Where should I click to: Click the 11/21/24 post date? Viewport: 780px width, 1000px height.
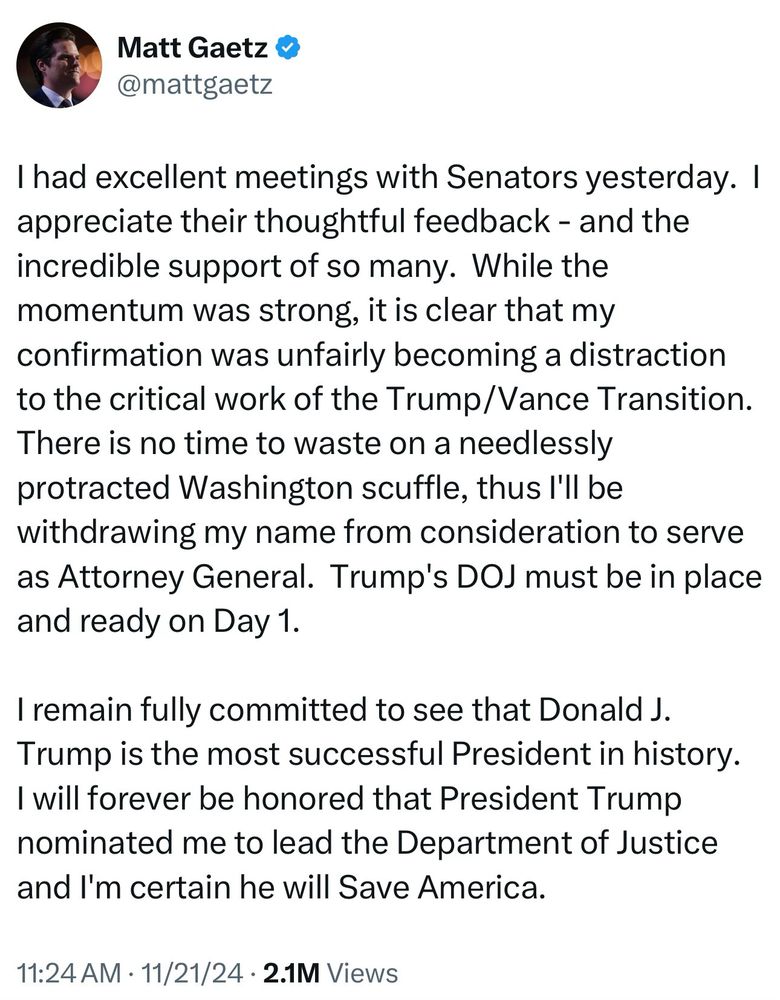[193, 973]
